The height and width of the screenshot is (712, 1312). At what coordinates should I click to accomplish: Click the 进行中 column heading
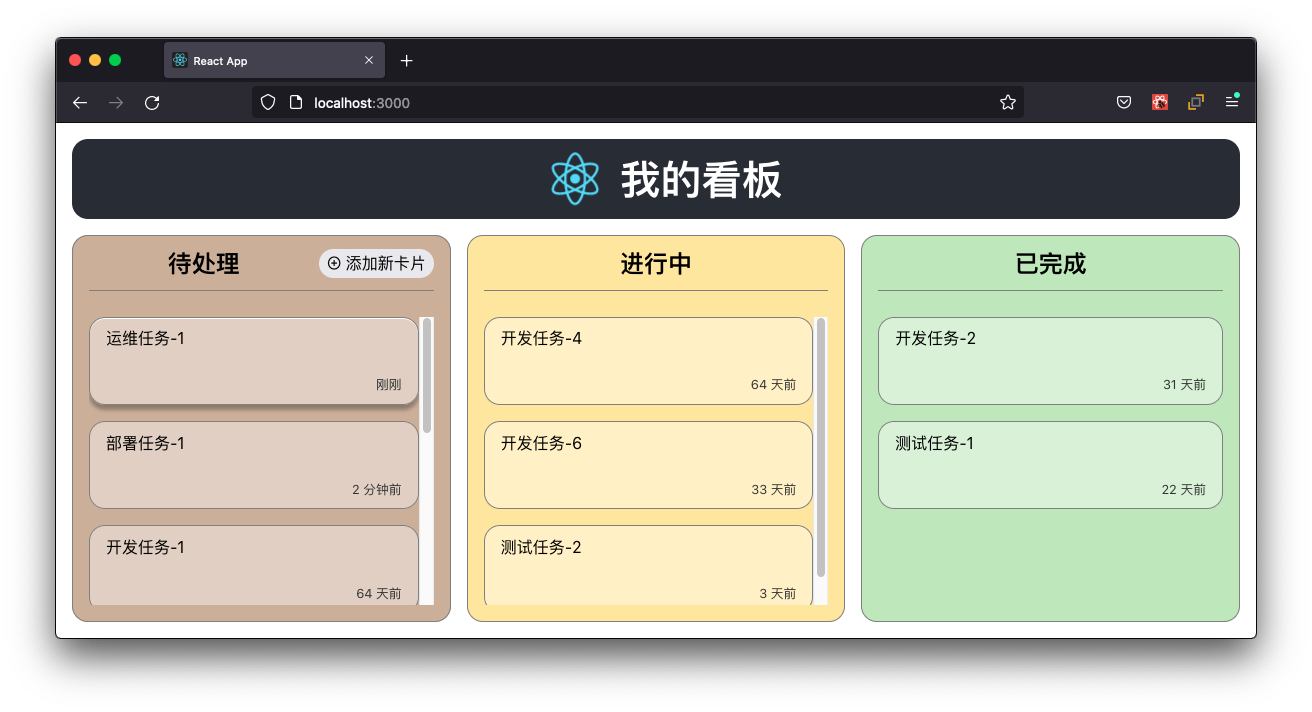pos(656,264)
